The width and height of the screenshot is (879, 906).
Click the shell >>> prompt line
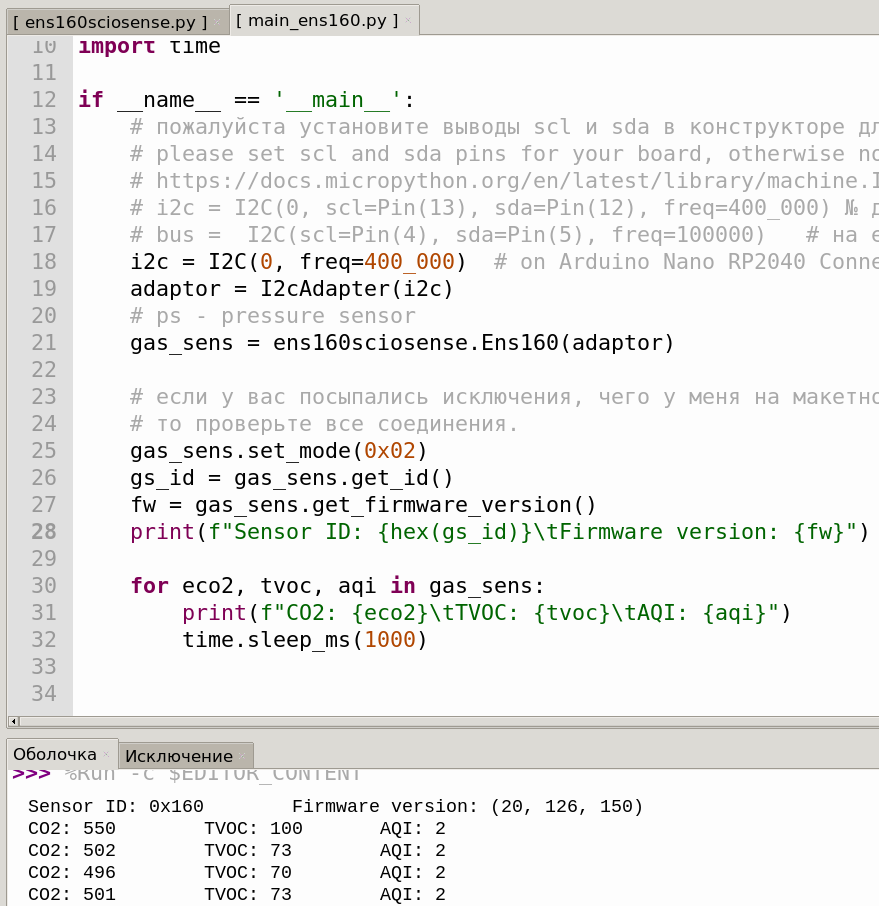[x=186, y=774]
